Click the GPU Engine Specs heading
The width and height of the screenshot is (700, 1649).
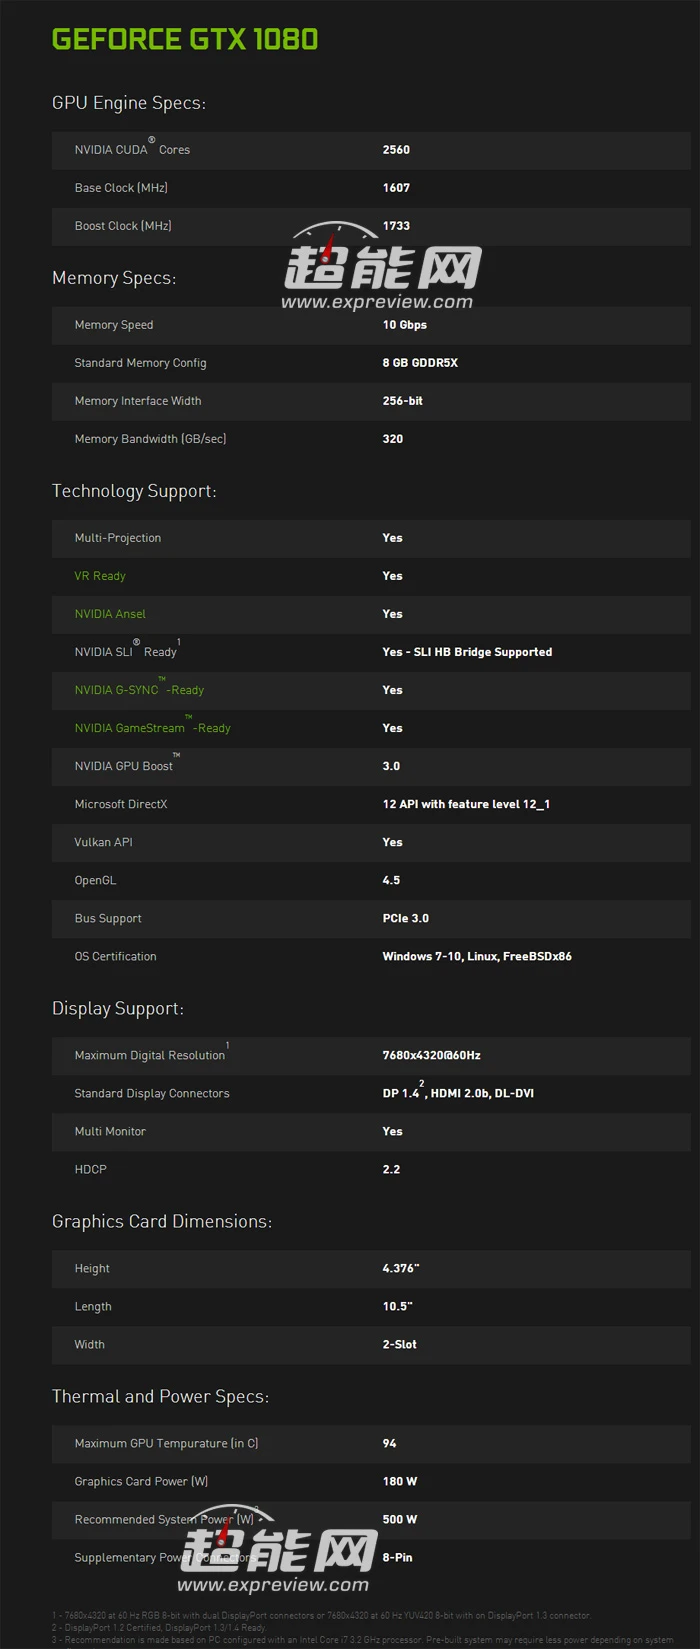tap(129, 103)
